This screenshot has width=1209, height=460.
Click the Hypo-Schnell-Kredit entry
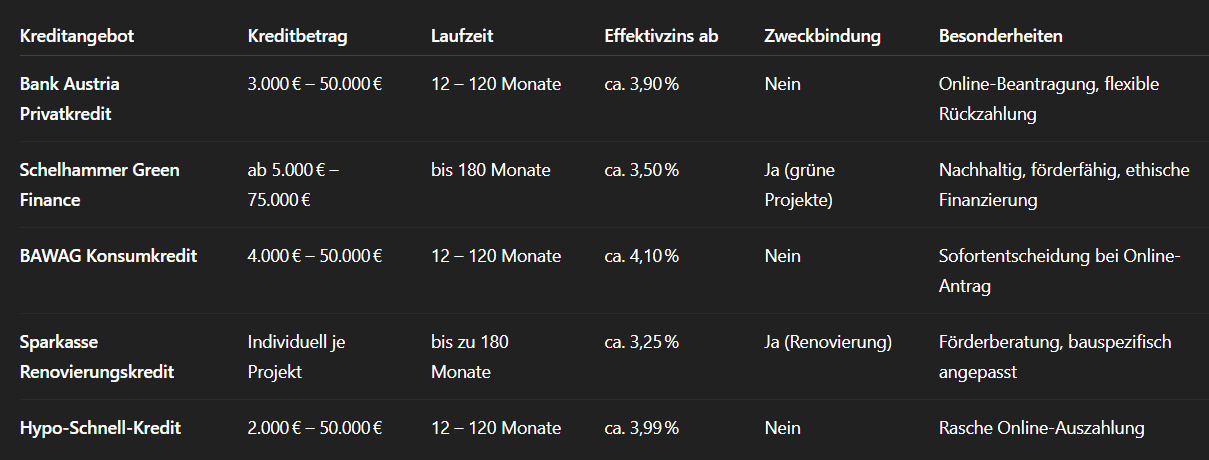click(100, 428)
